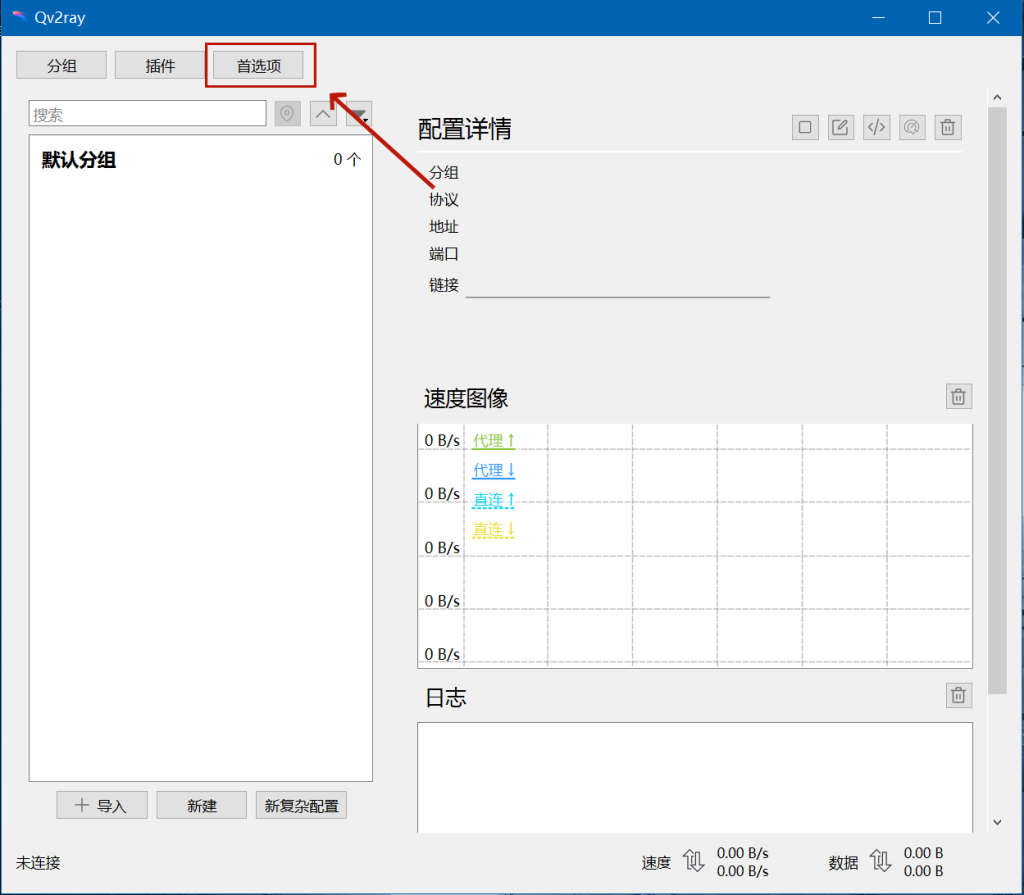Click the 新建 new button
The height and width of the screenshot is (895, 1024).
(202, 806)
